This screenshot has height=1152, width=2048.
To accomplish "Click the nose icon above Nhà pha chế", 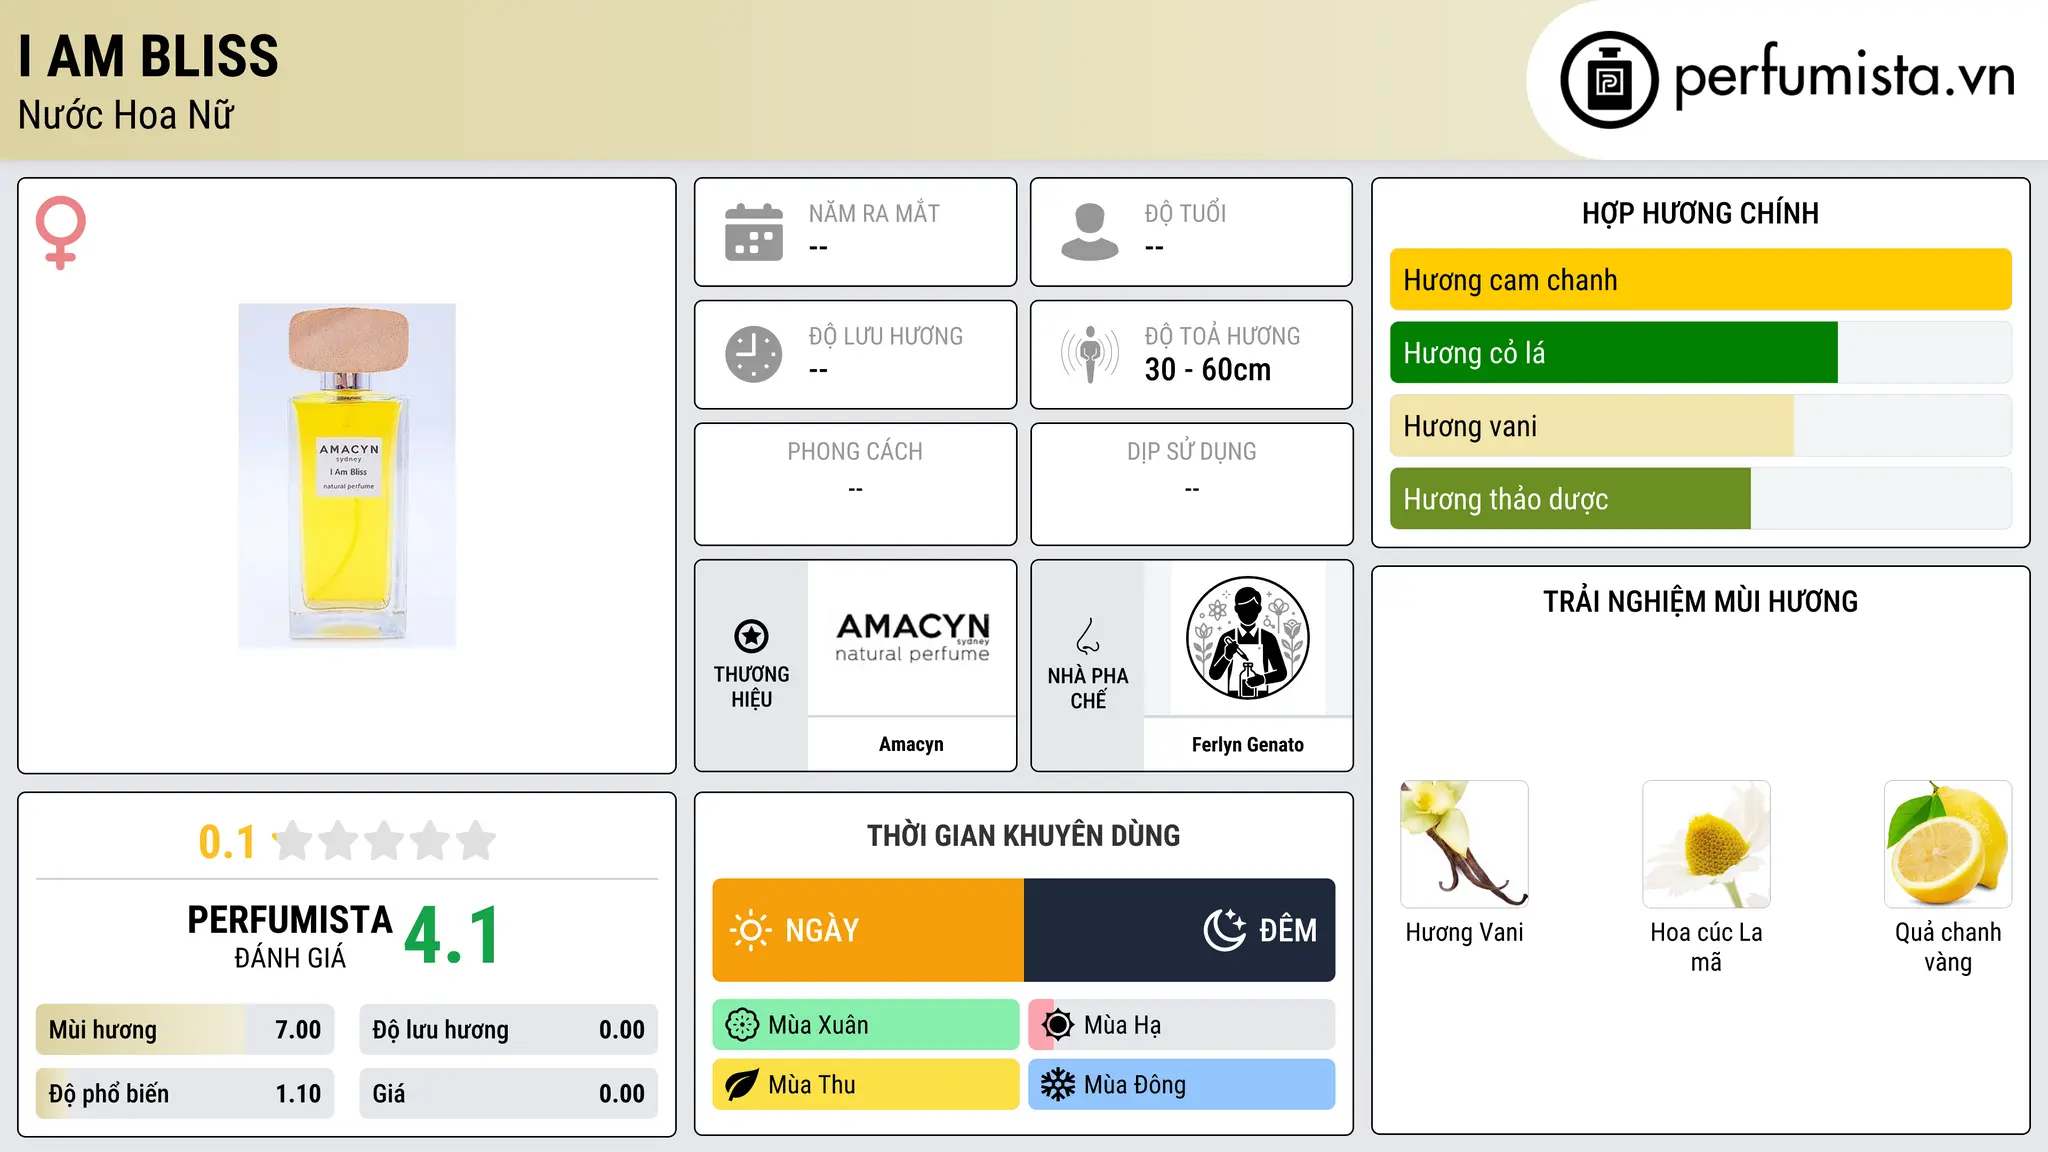I will pos(1088,636).
